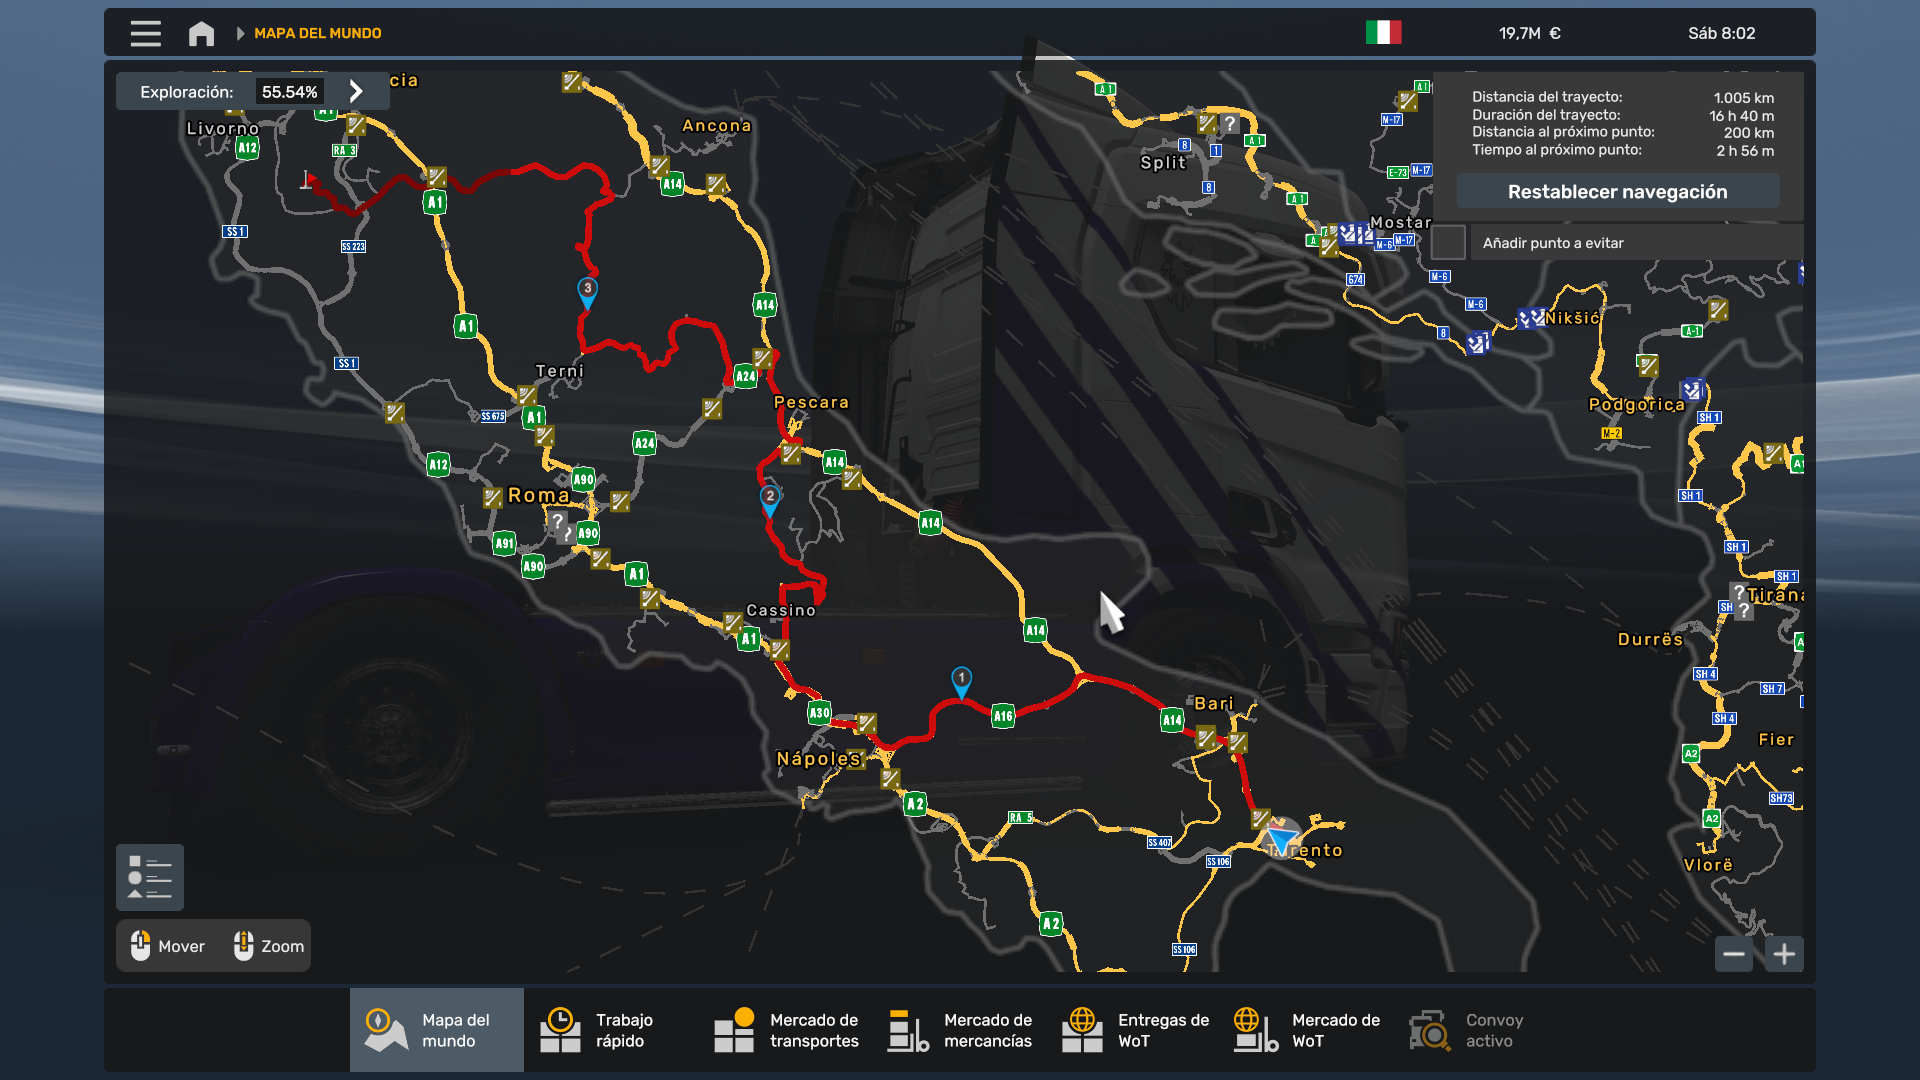
Task: Click the Zoom mouse hint
Action: click(269, 946)
